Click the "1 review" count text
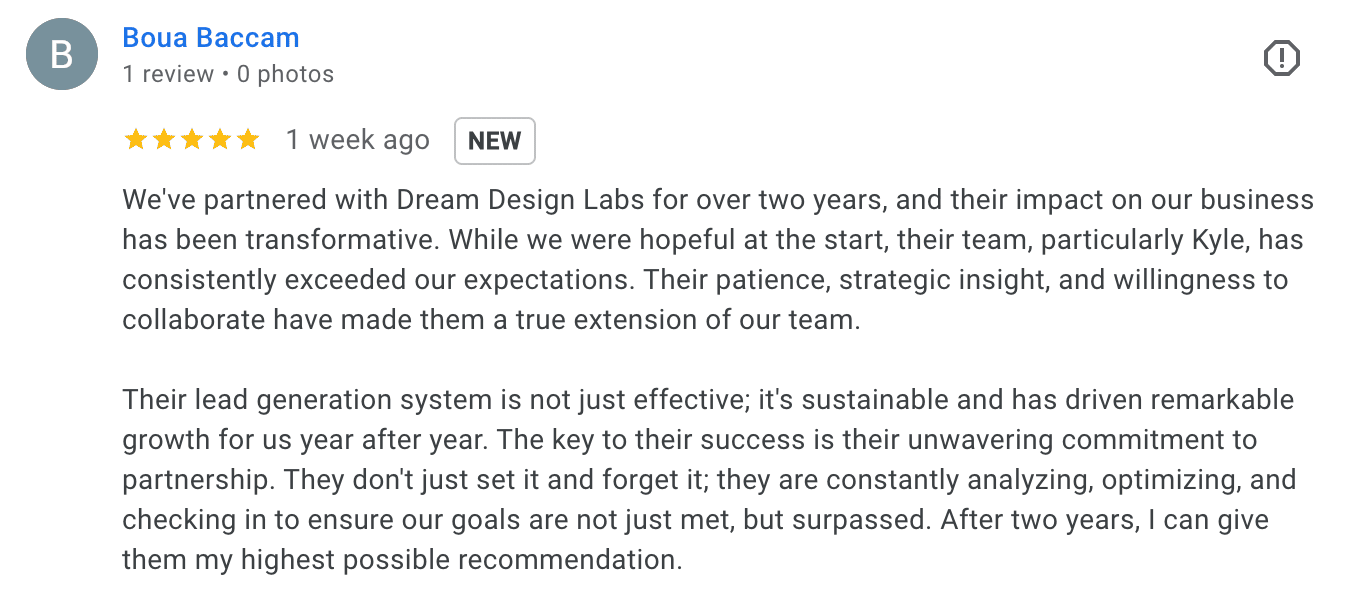The height and width of the screenshot is (606, 1348). tap(168, 74)
